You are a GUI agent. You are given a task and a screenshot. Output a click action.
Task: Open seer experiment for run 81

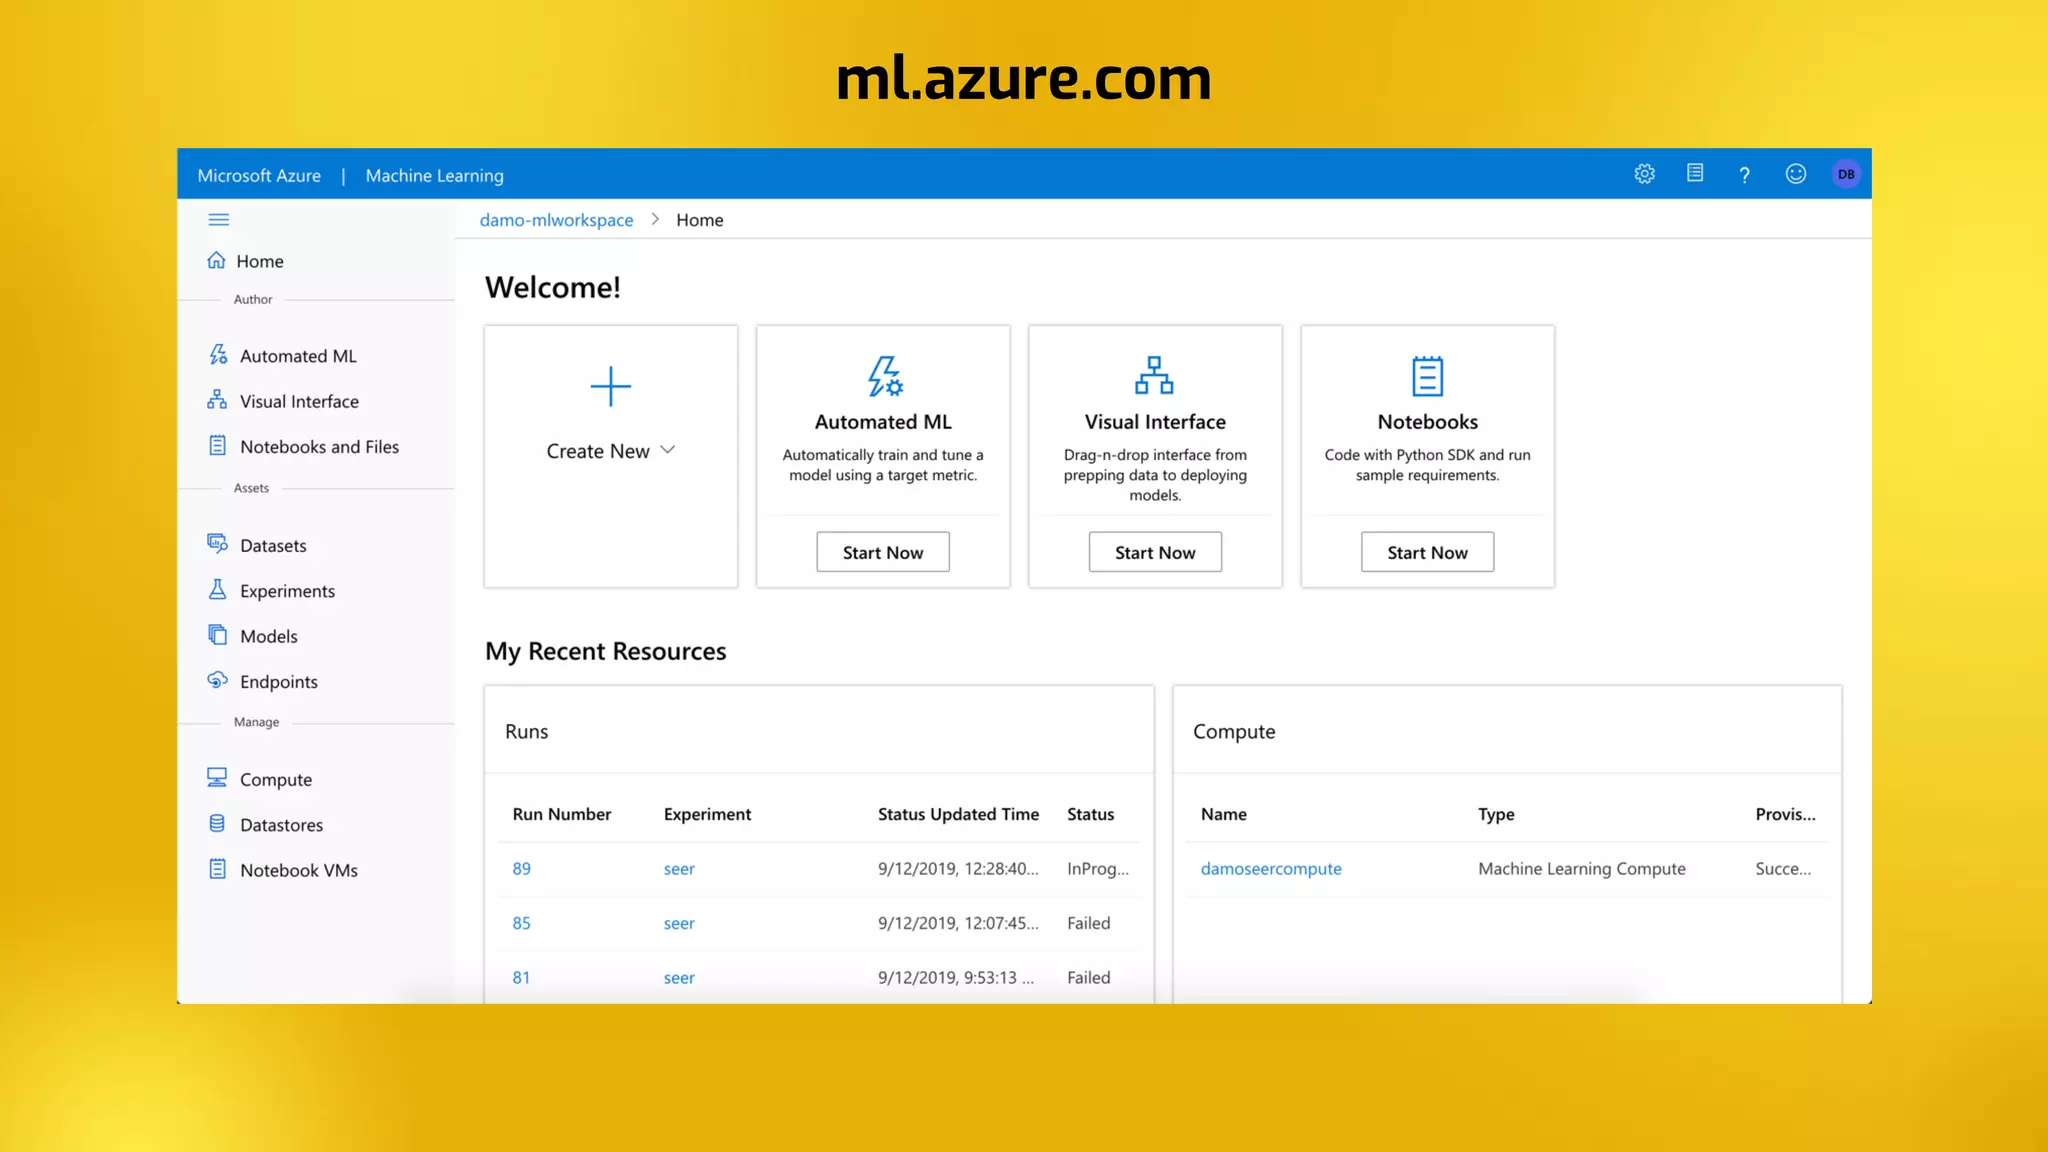[x=679, y=978]
